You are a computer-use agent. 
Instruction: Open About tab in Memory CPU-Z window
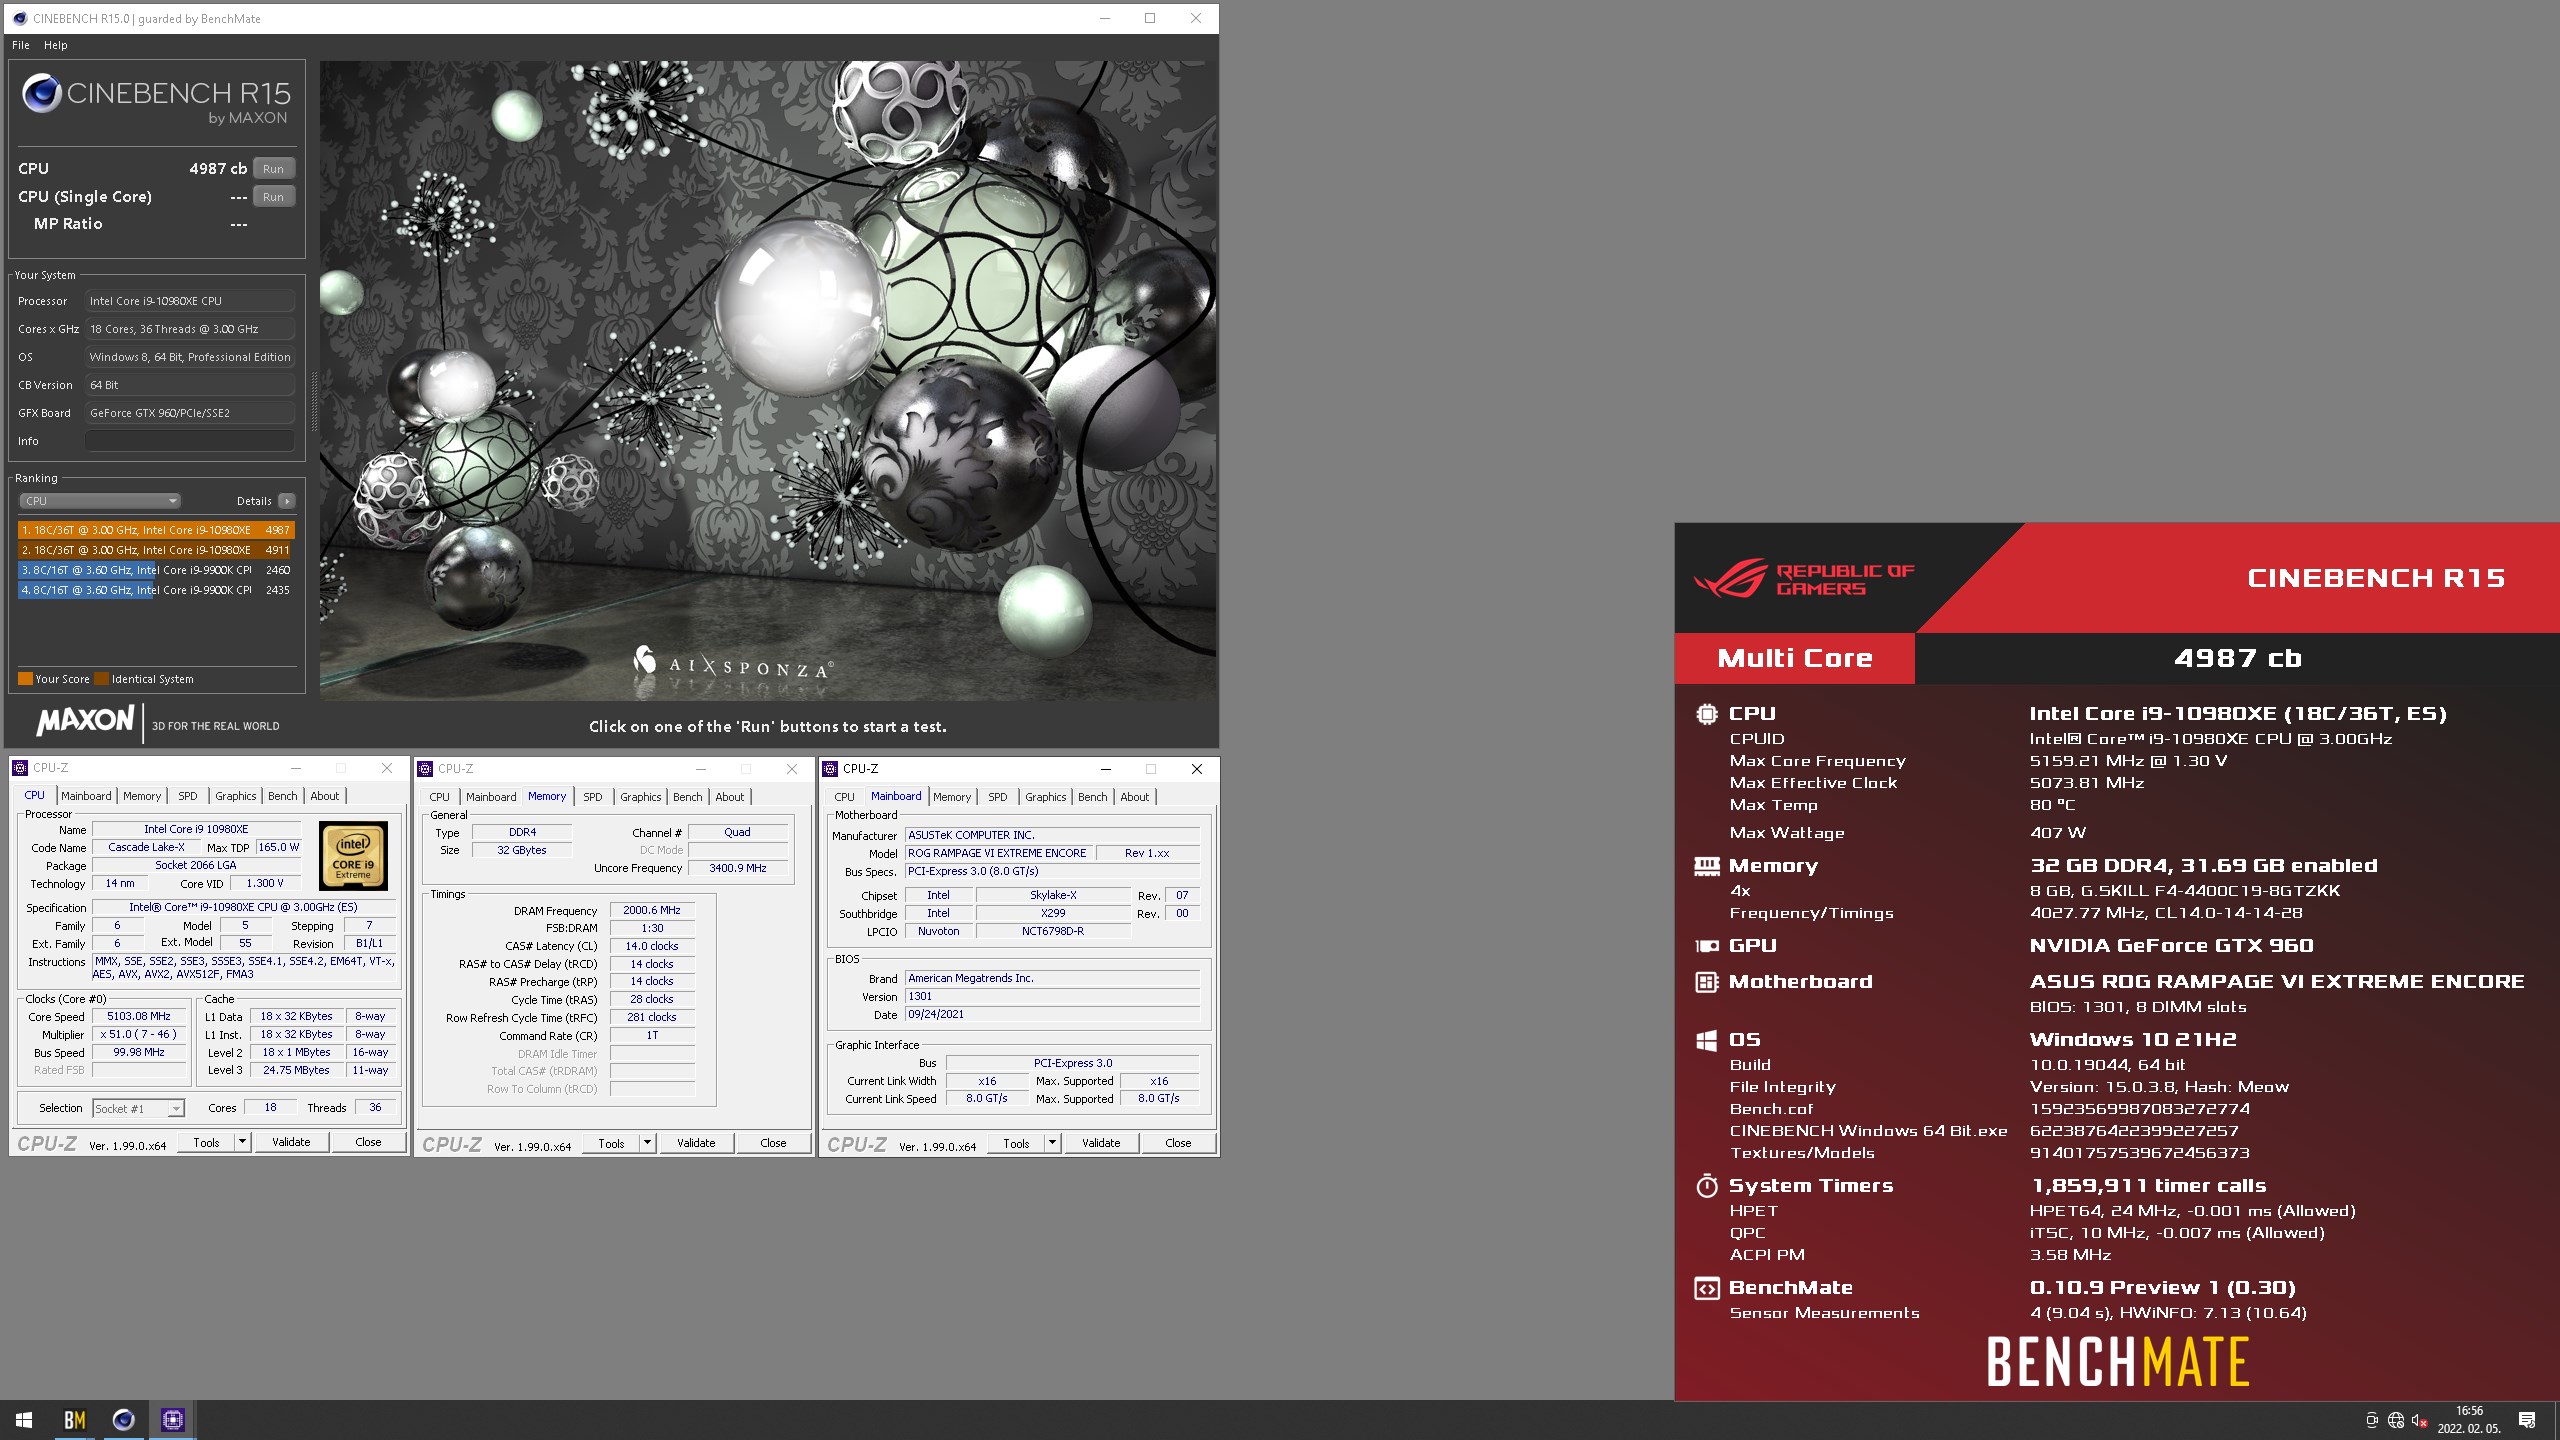[730, 797]
